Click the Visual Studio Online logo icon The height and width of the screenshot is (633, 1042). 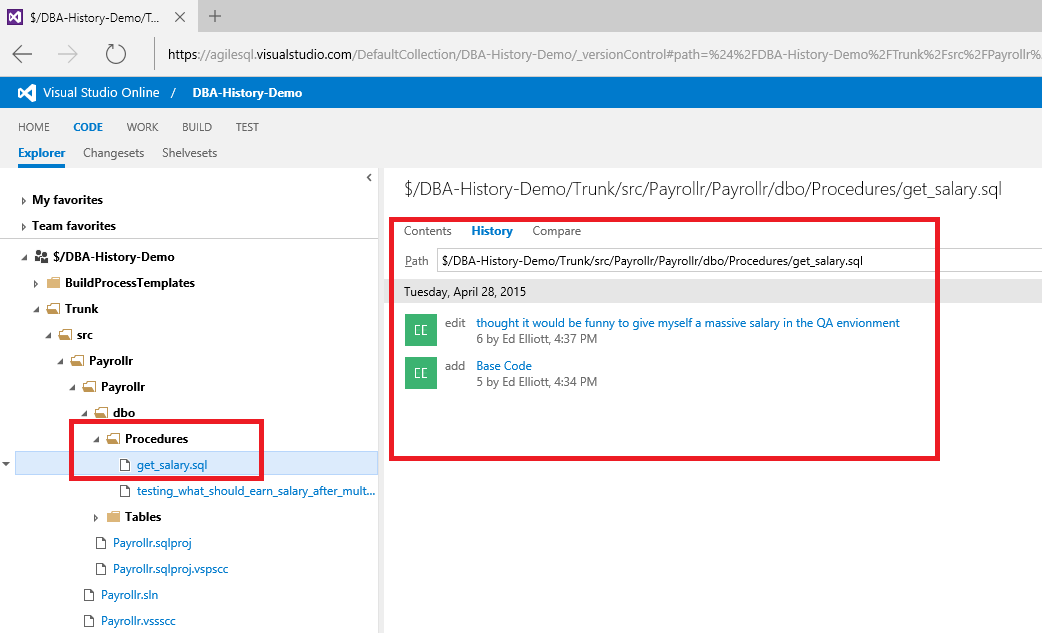pyautogui.click(x=27, y=93)
